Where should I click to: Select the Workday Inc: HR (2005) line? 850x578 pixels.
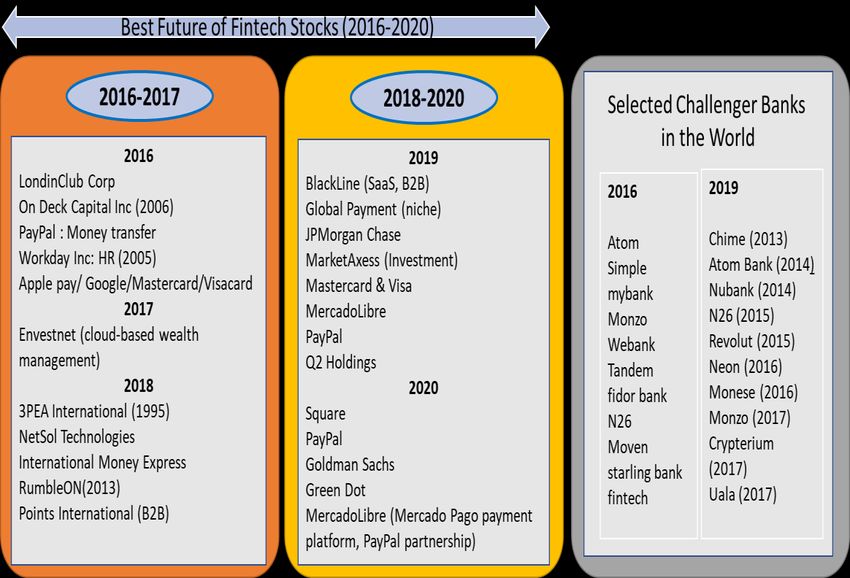click(87, 258)
